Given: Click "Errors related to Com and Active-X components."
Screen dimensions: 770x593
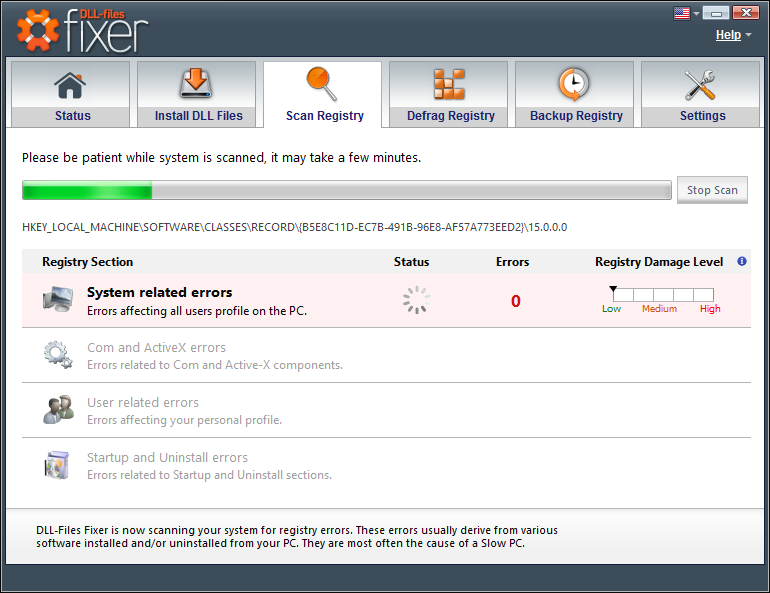Looking at the screenshot, I should 215,365.
